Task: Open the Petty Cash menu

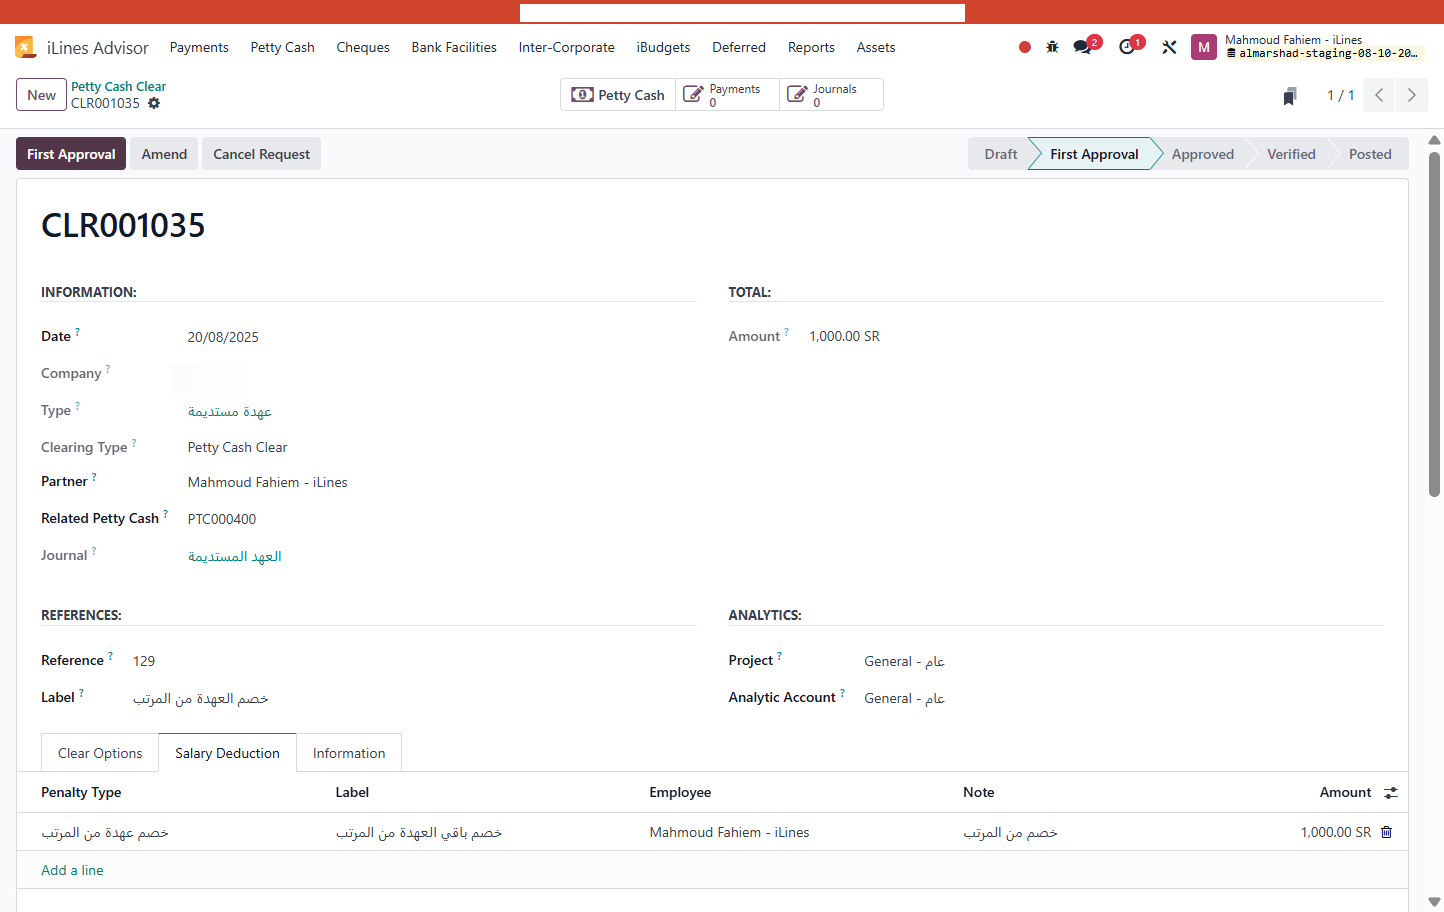Action: 283,47
